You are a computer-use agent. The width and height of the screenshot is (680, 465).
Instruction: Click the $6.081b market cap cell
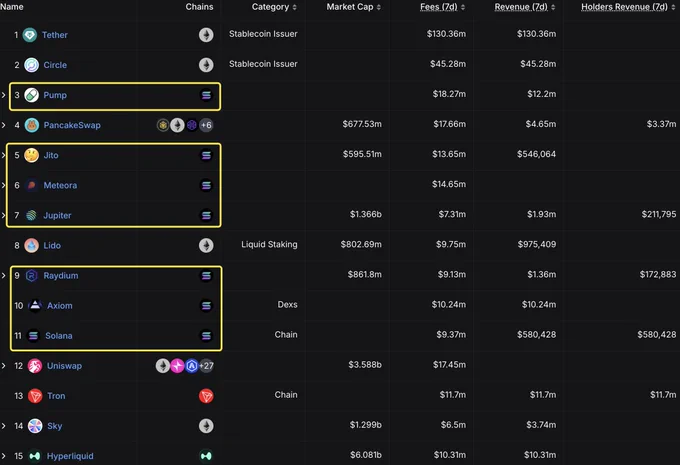[x=366, y=455]
